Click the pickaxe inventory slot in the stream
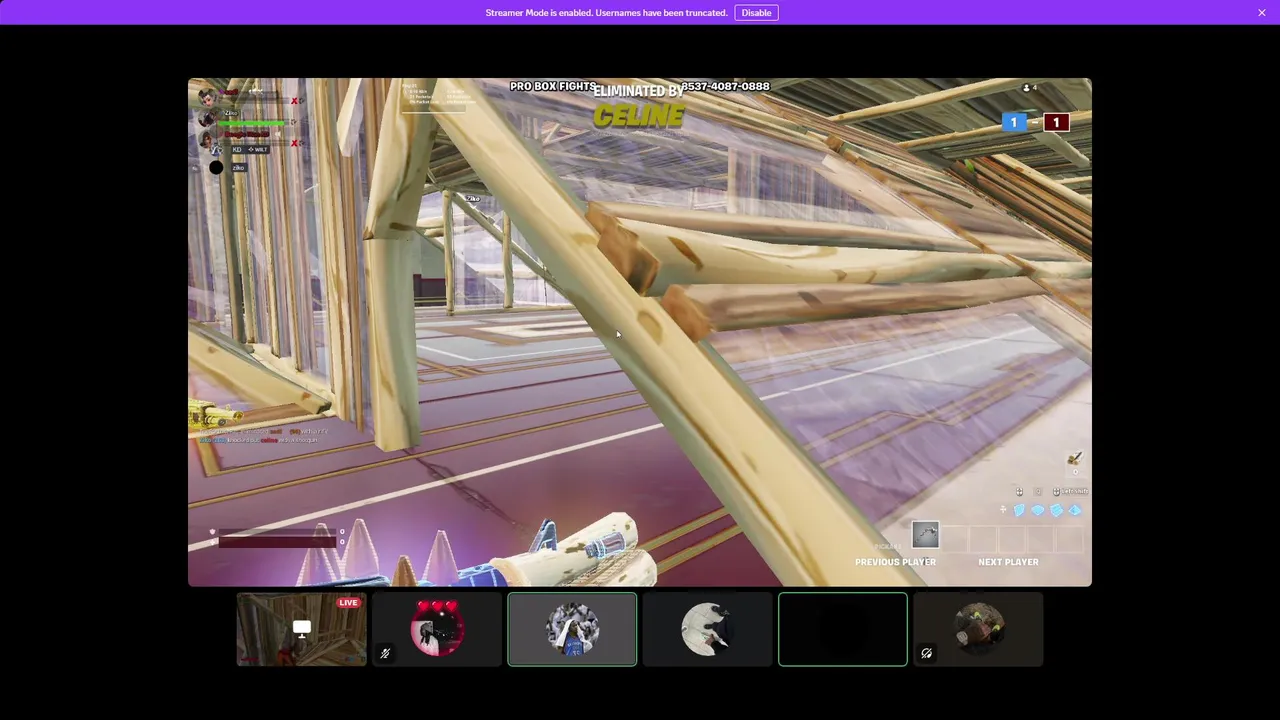The height and width of the screenshot is (720, 1280). pos(925,535)
